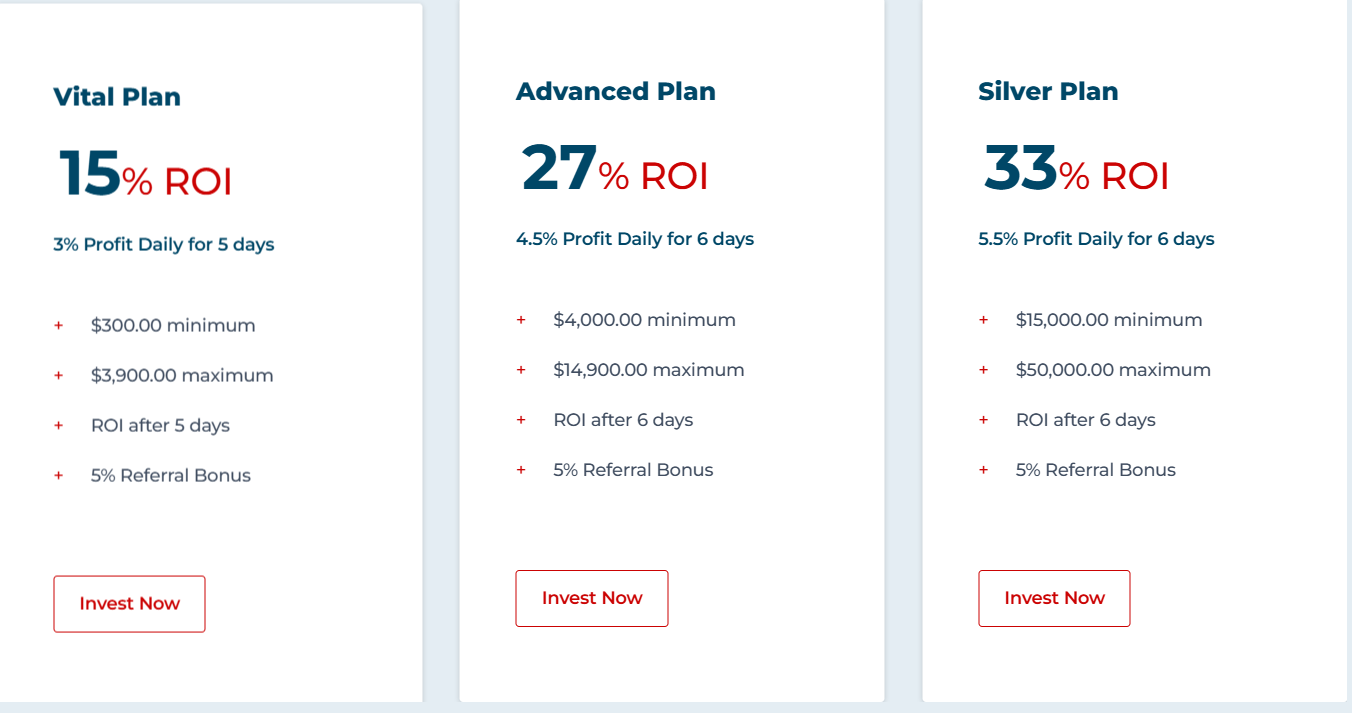
Task: Click the 27% ROI figure
Action: pos(615,170)
